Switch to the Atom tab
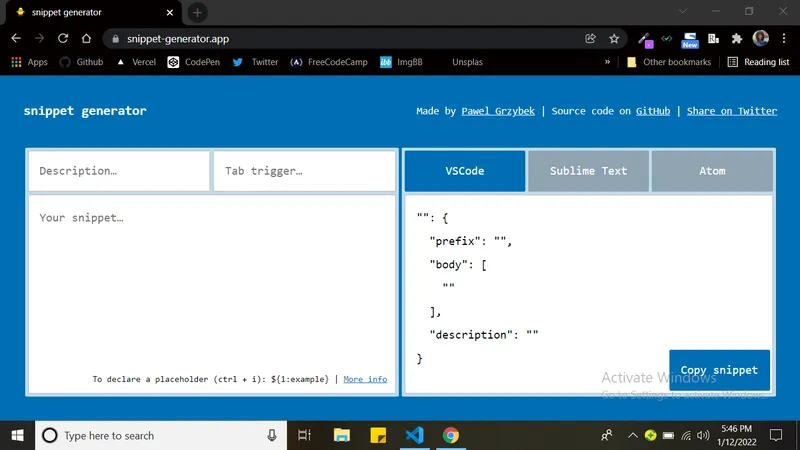Image resolution: width=800 pixels, height=450 pixels. (712, 171)
